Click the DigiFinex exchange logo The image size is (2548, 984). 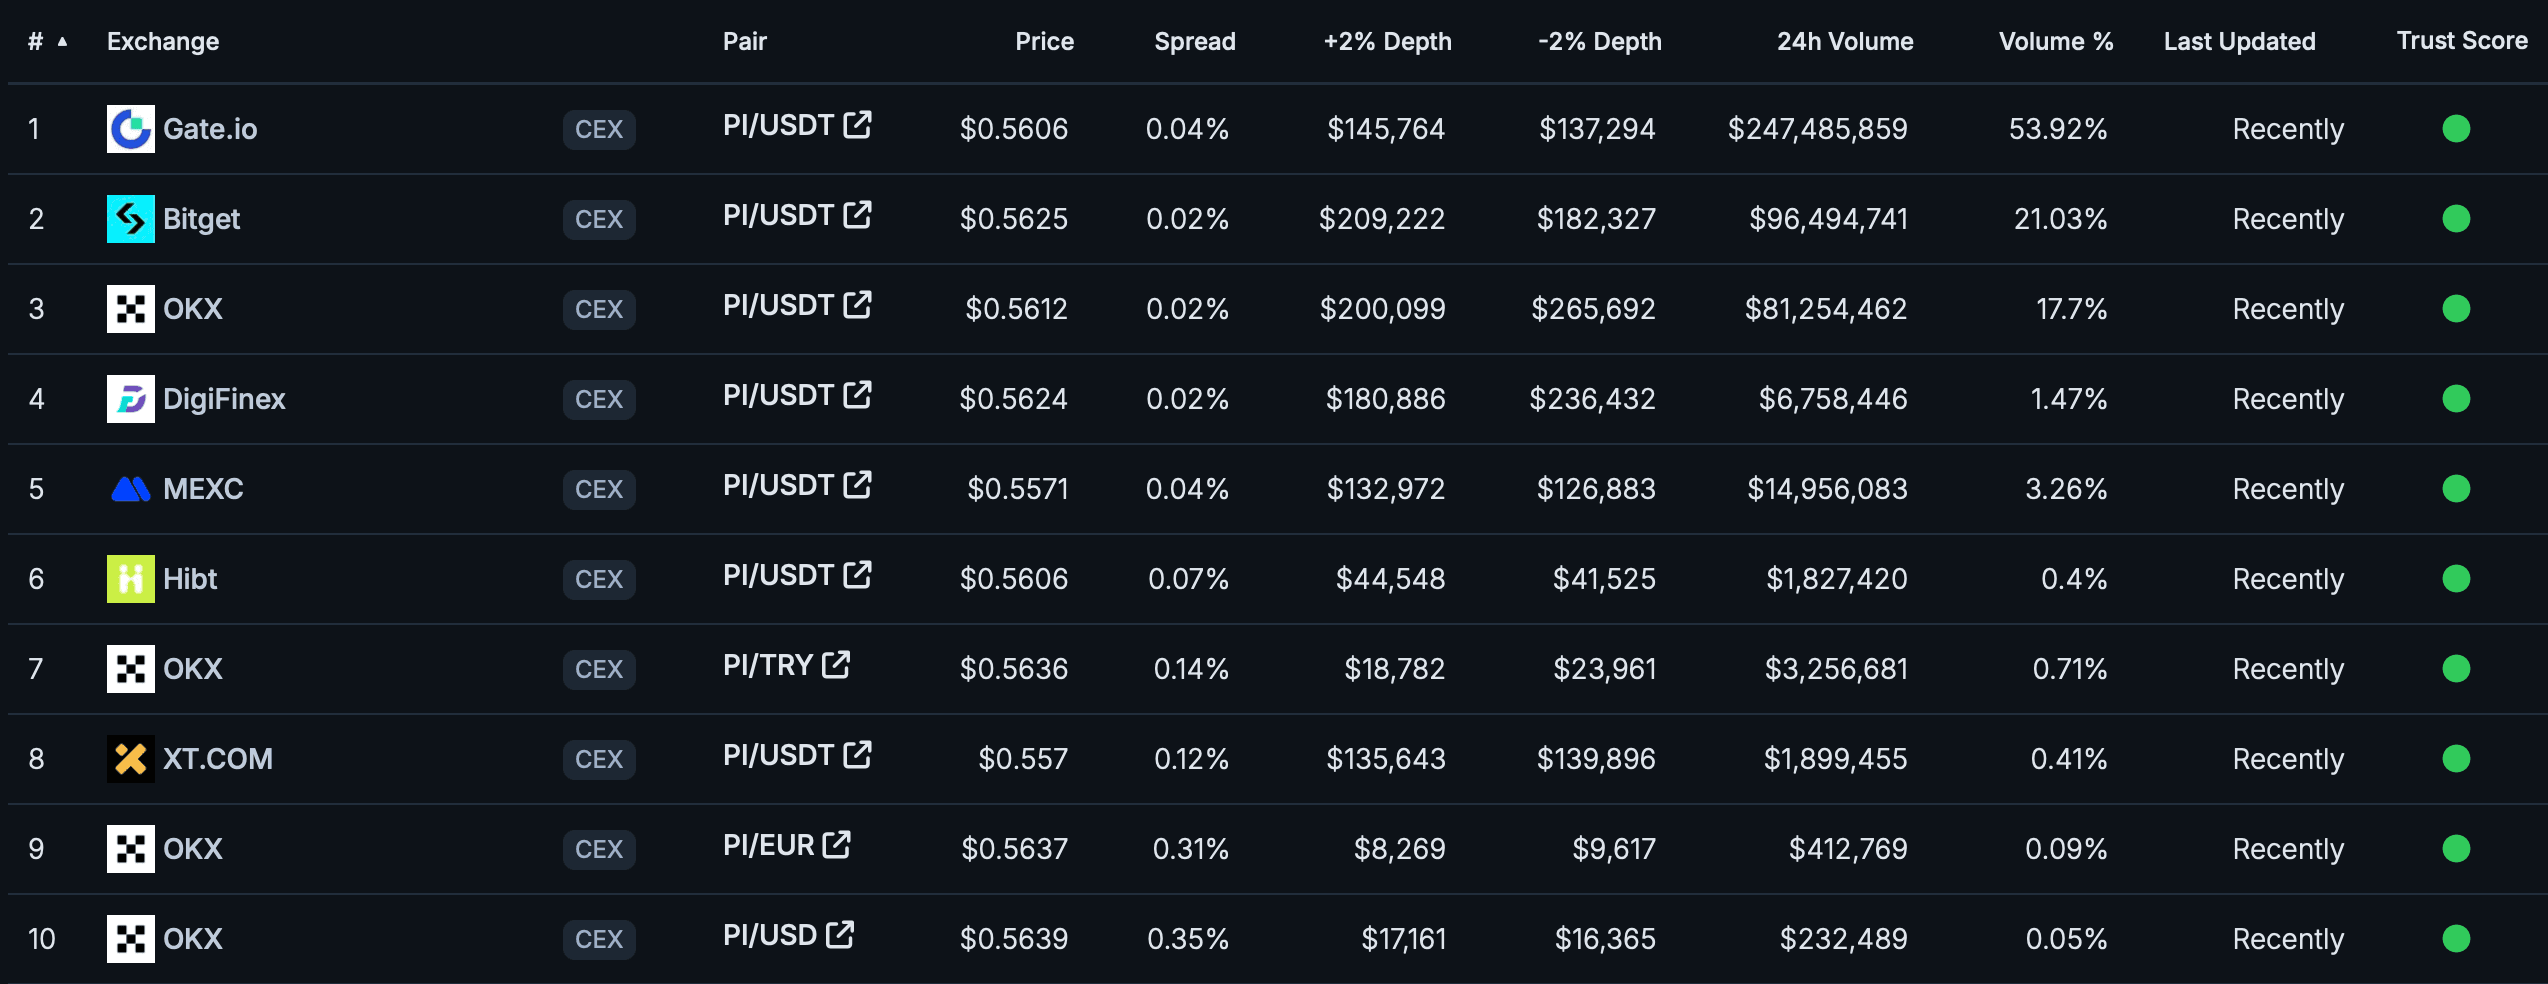pyautogui.click(x=129, y=399)
